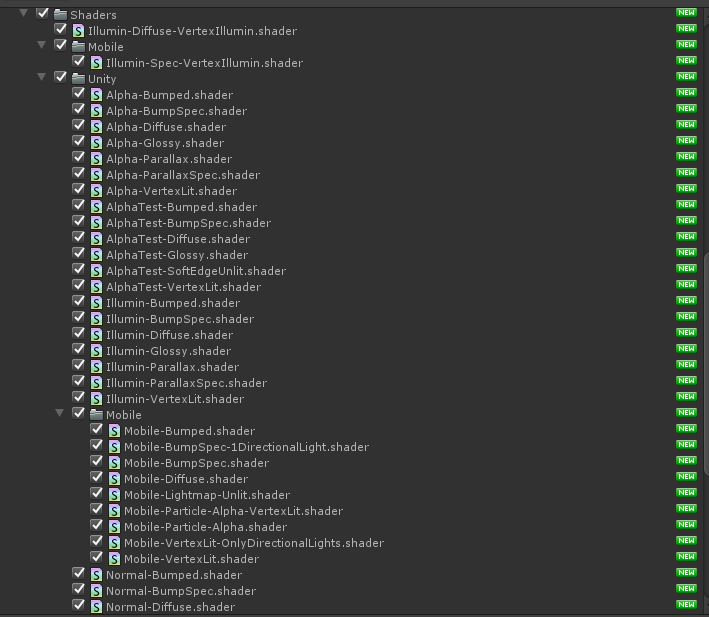Click shader icon for Illumin-Diffuse-VertexIllumin.shader
The image size is (709, 617).
[78, 31]
